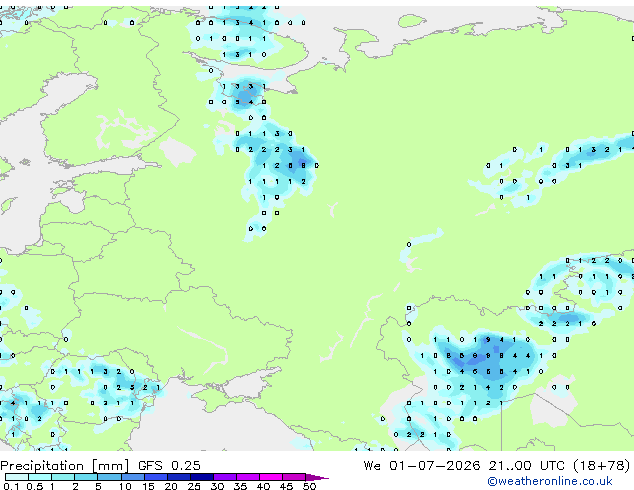Click the '20' legend scale label
Viewport: 634px width, 490px height.
[171, 486]
